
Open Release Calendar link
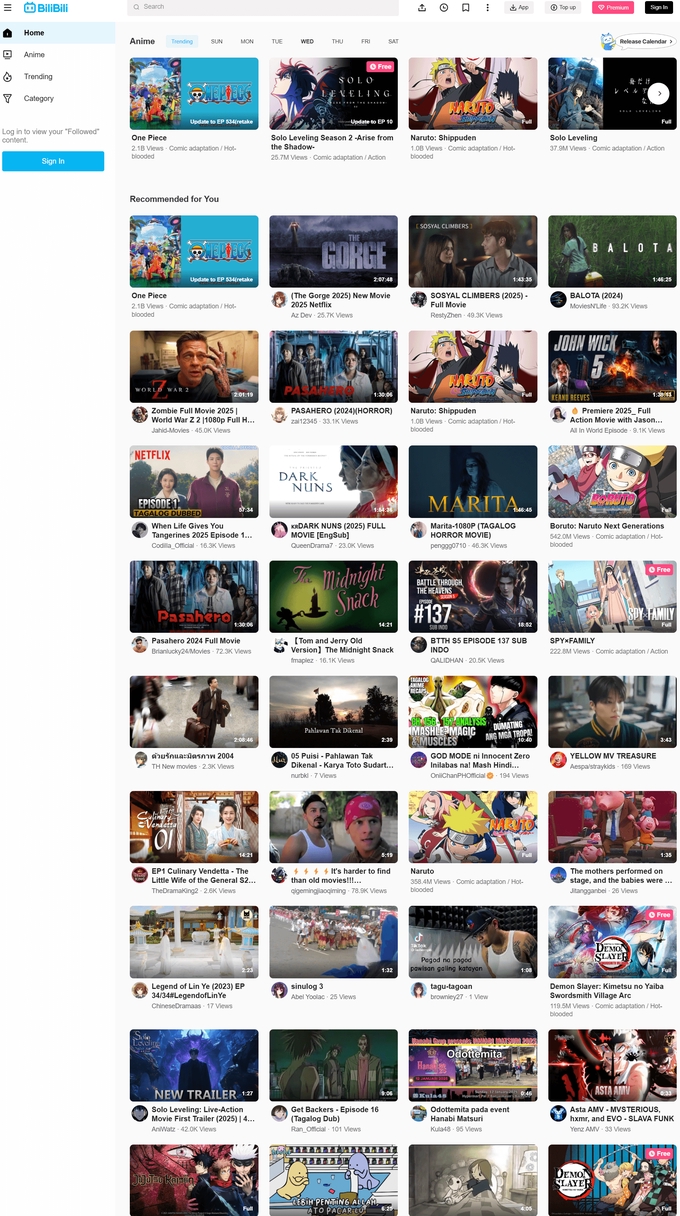click(646, 42)
